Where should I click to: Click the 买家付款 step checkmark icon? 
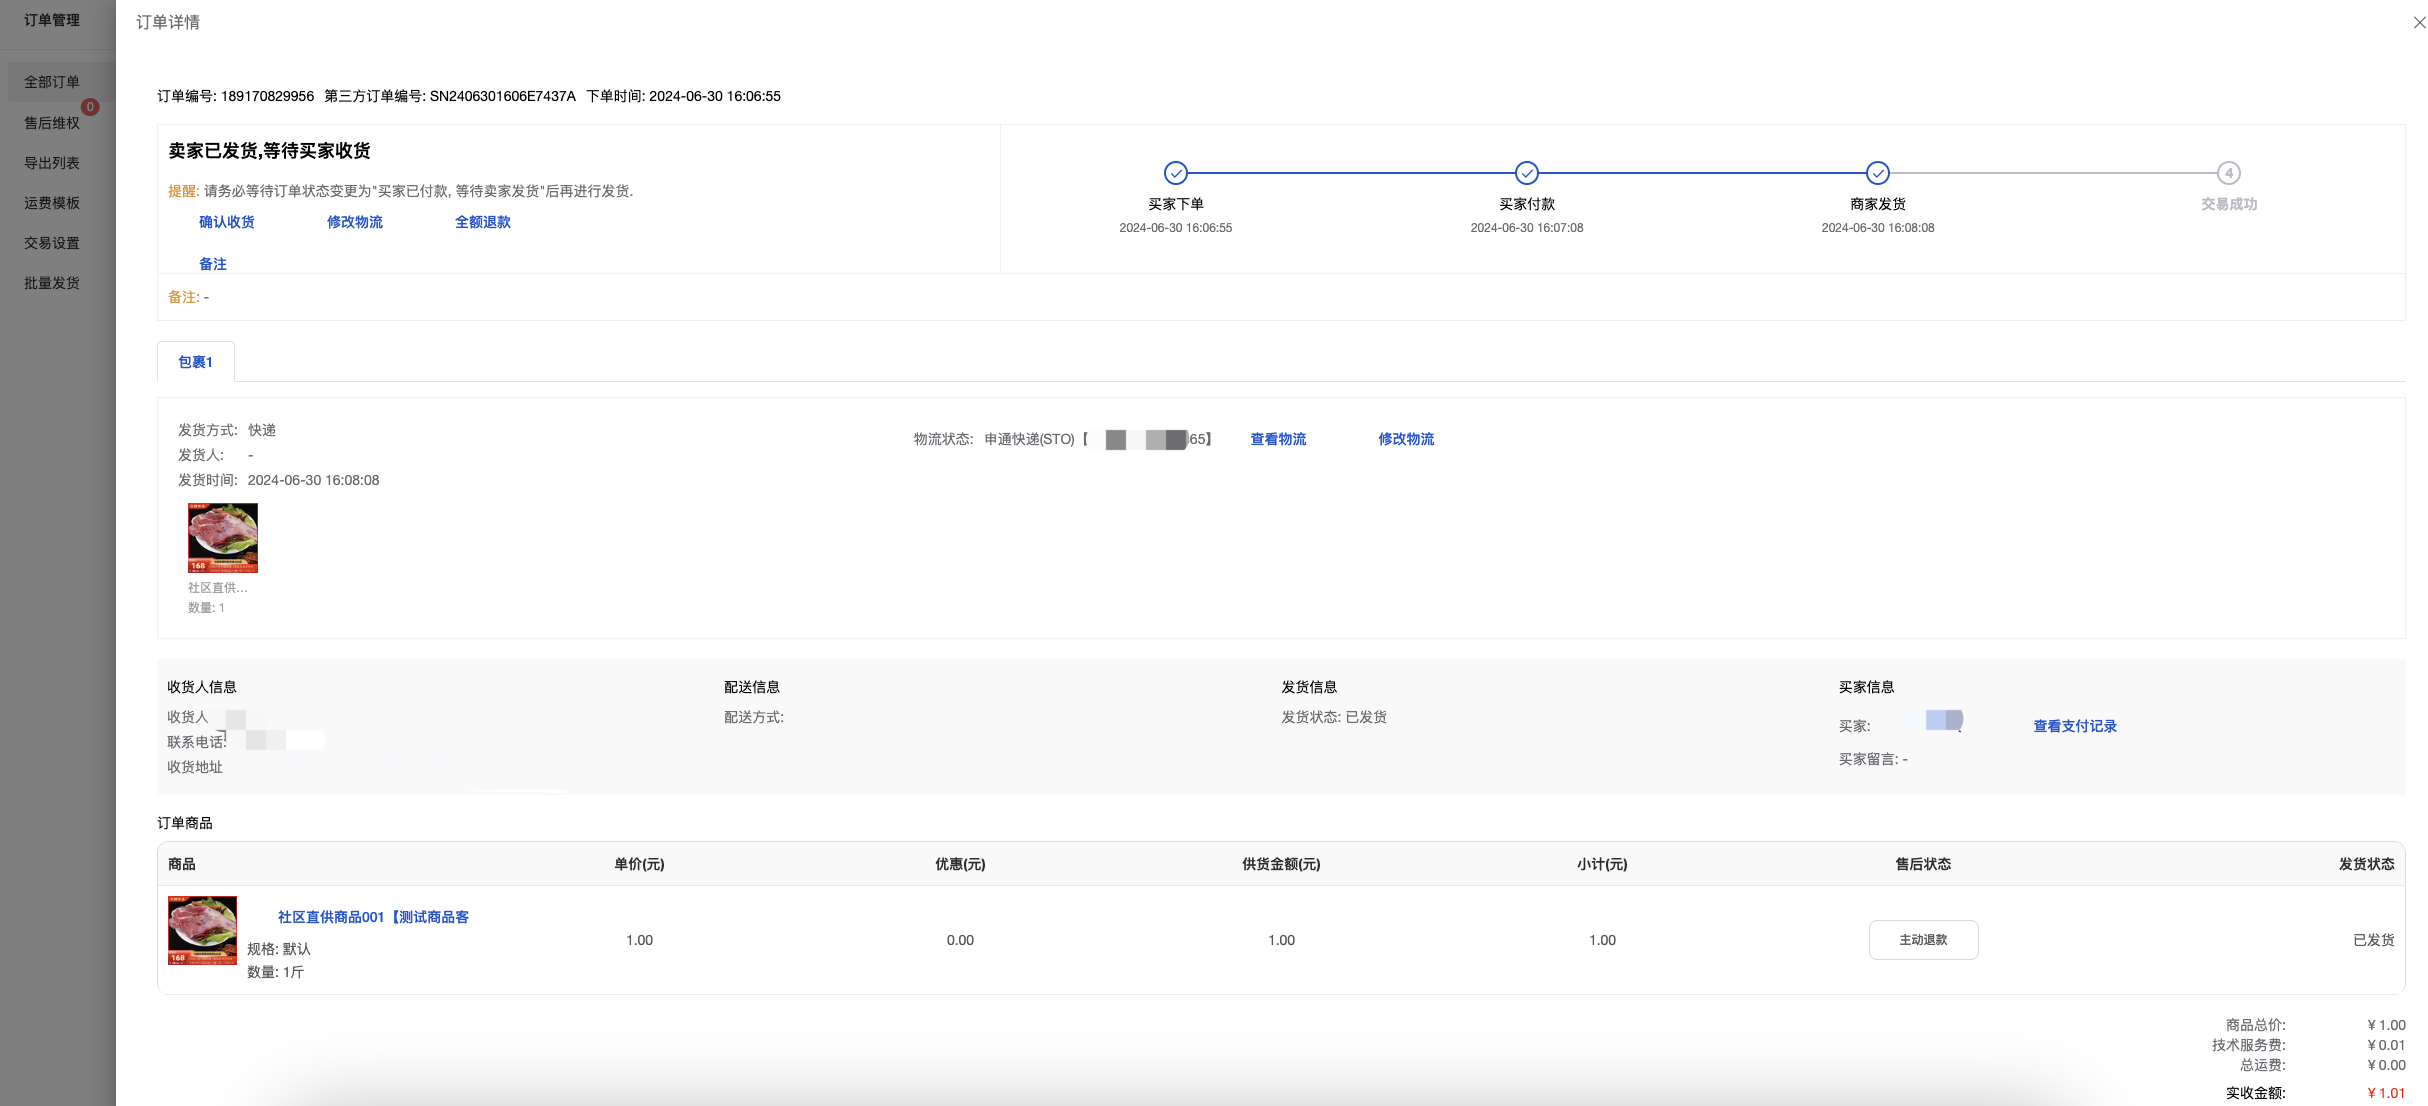pyautogui.click(x=1526, y=173)
